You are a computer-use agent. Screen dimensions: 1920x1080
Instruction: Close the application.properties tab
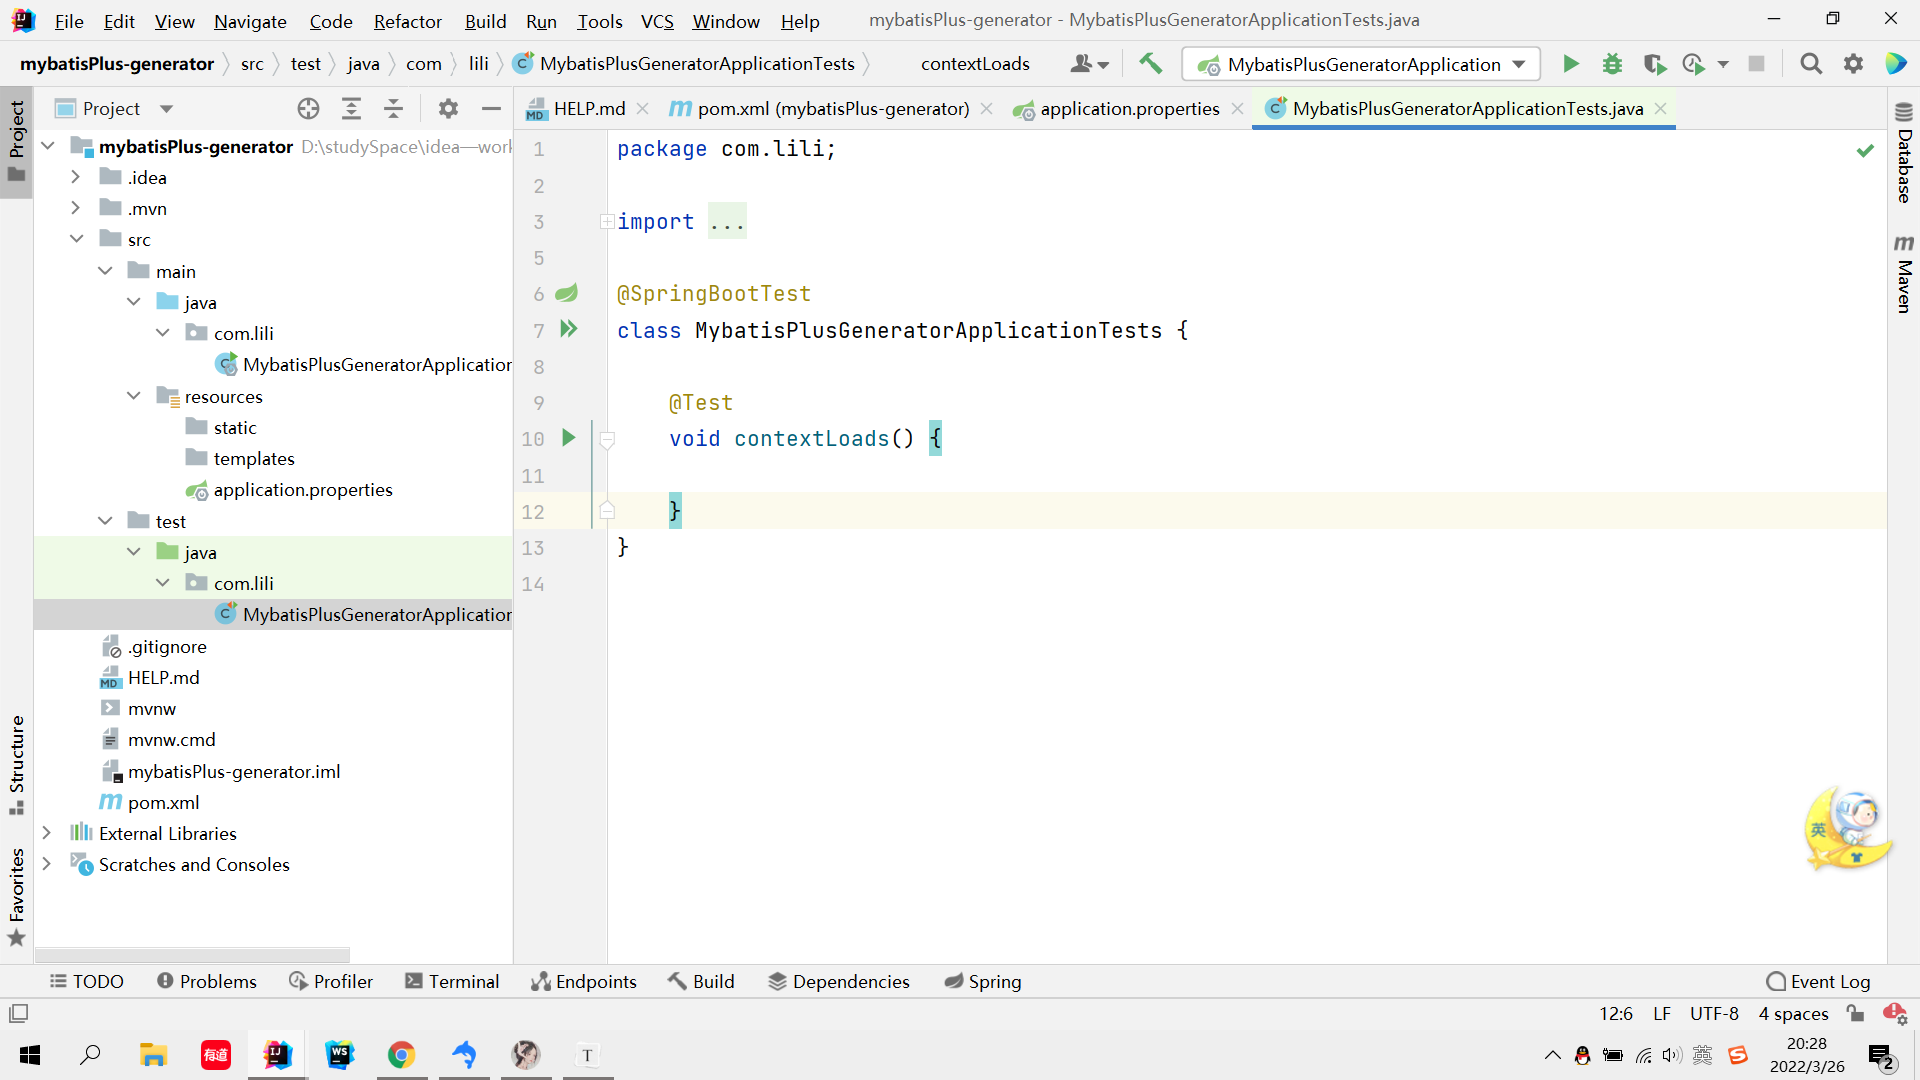pyautogui.click(x=1237, y=109)
